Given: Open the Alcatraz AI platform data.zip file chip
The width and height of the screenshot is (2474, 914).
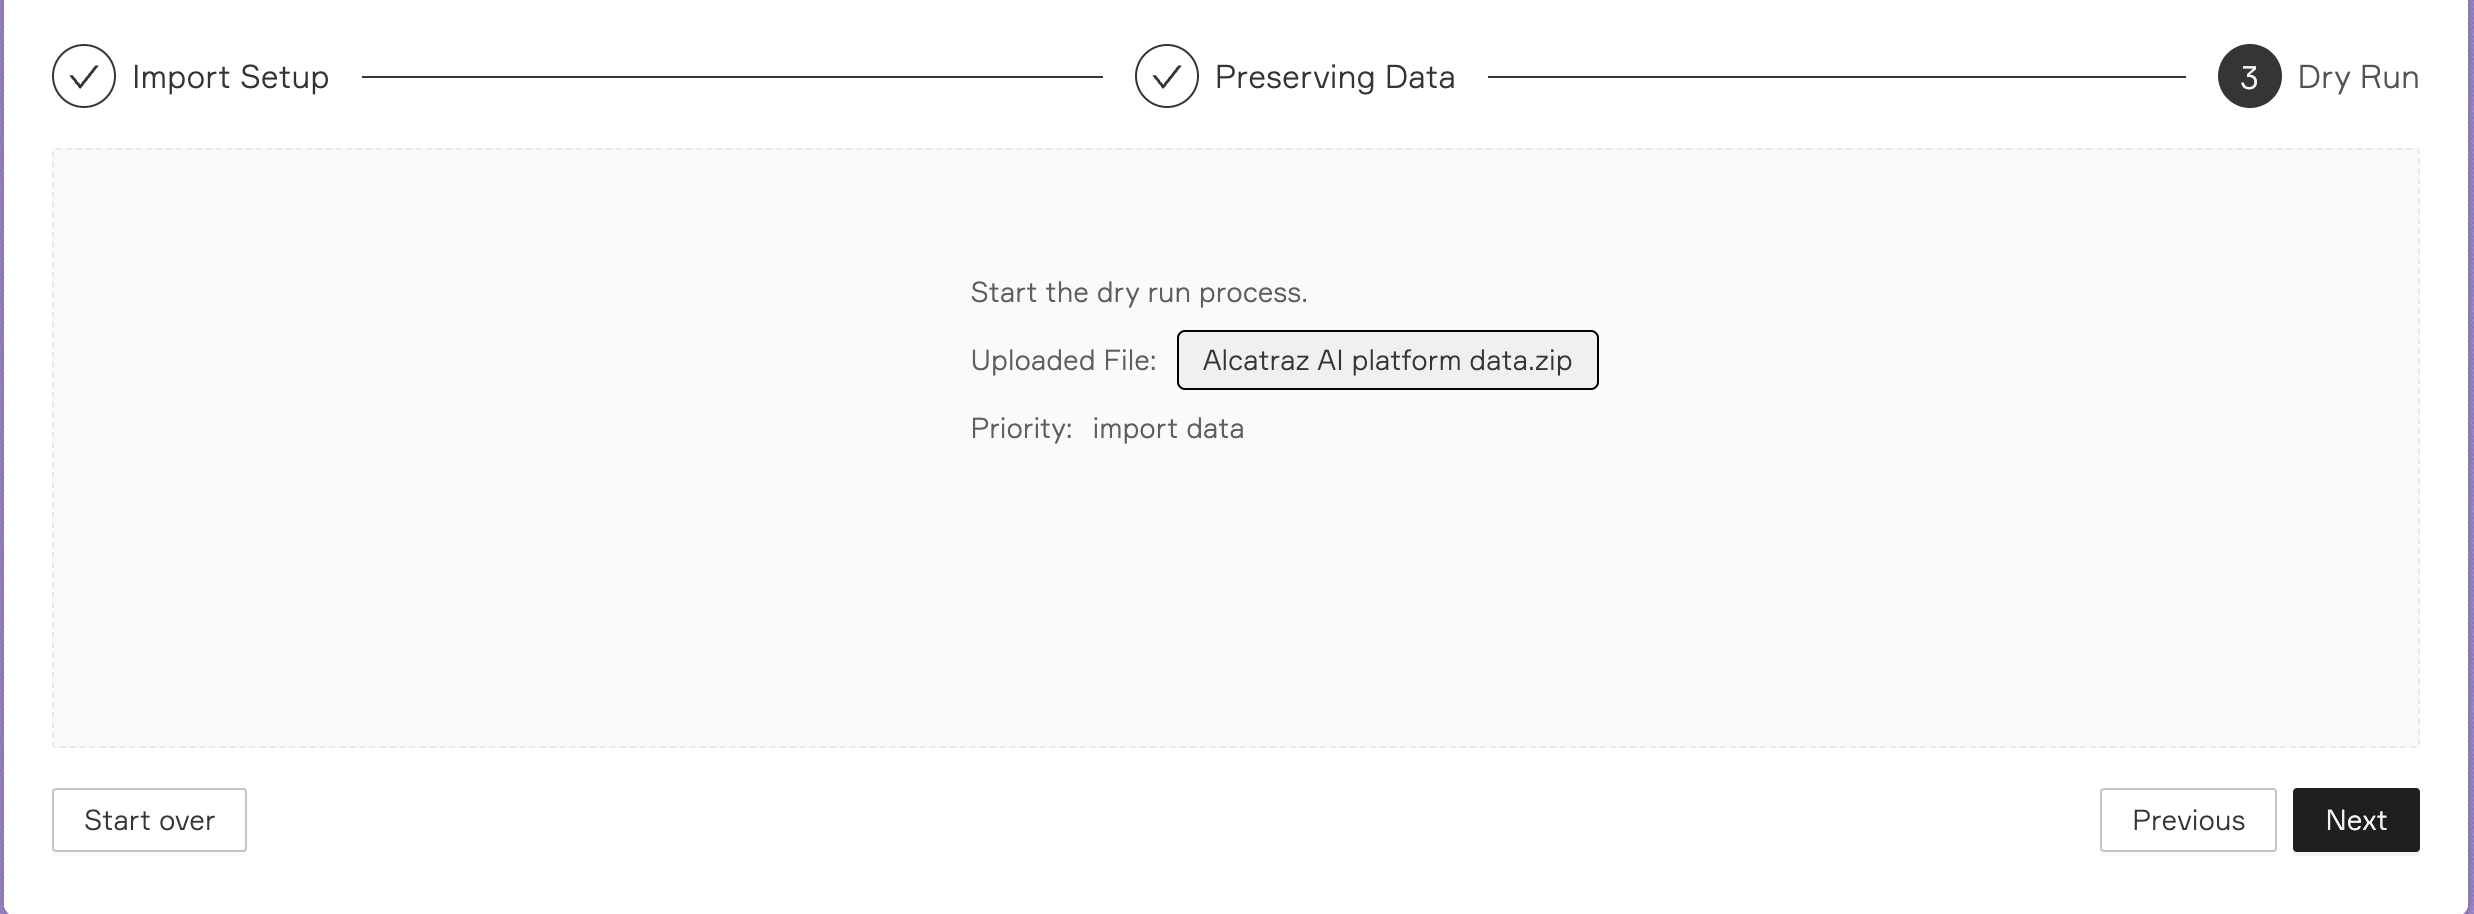Looking at the screenshot, I should [1388, 360].
